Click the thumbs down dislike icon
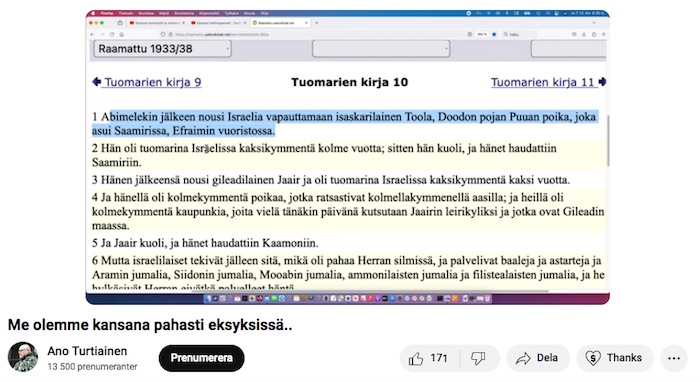Viewport: 700px width, 382px height. [x=479, y=358]
